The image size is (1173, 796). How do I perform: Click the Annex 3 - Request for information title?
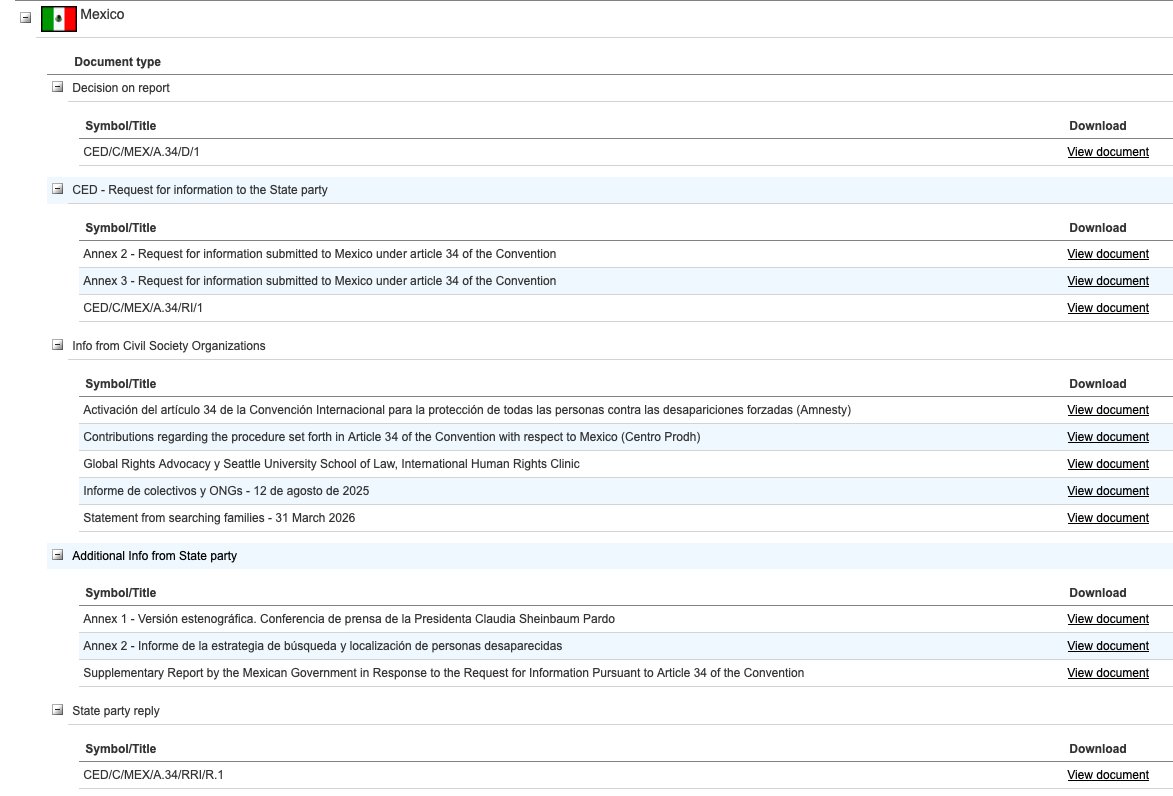319,281
